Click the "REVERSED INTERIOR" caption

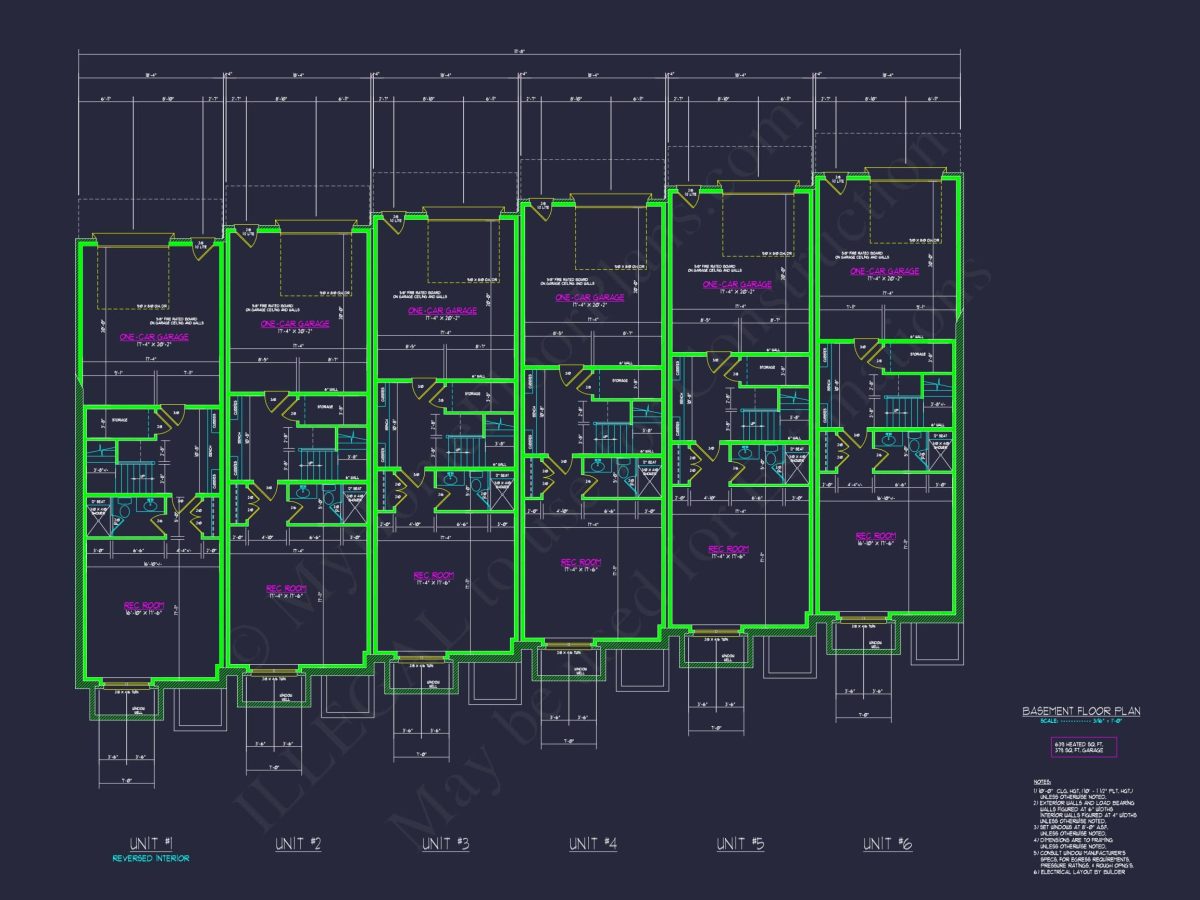(x=150, y=858)
